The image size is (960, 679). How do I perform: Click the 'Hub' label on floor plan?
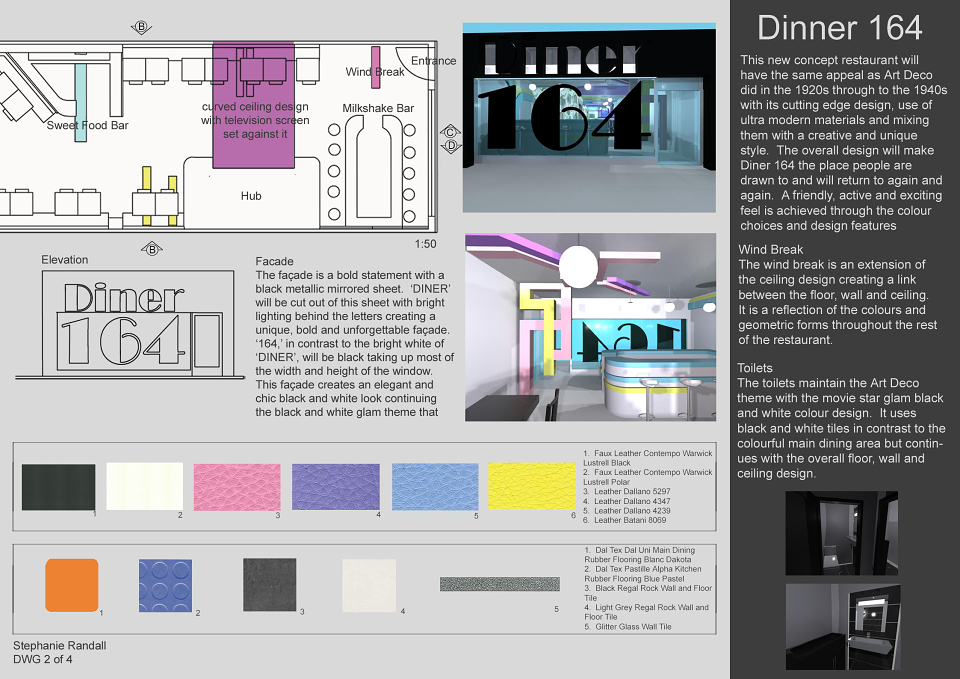point(251,196)
